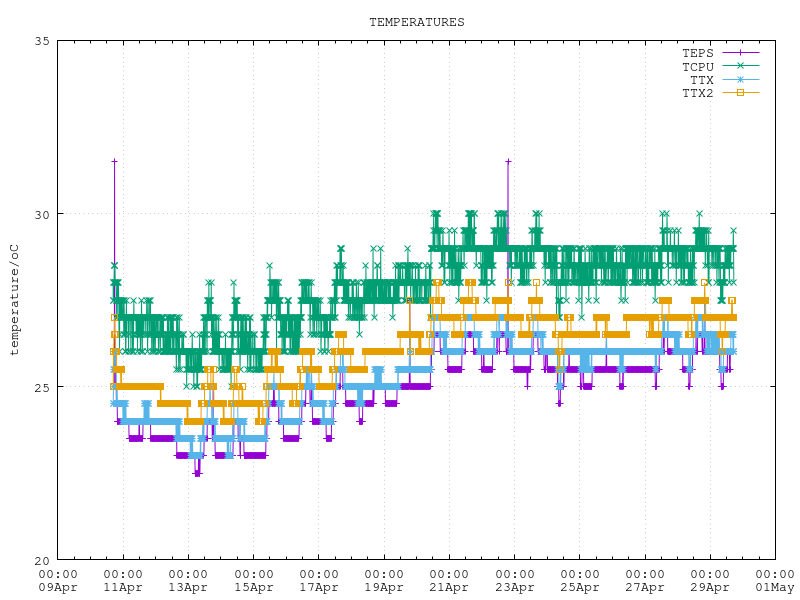Click the 01May x-axis date label
The image size is (800, 600).
[x=774, y=588]
